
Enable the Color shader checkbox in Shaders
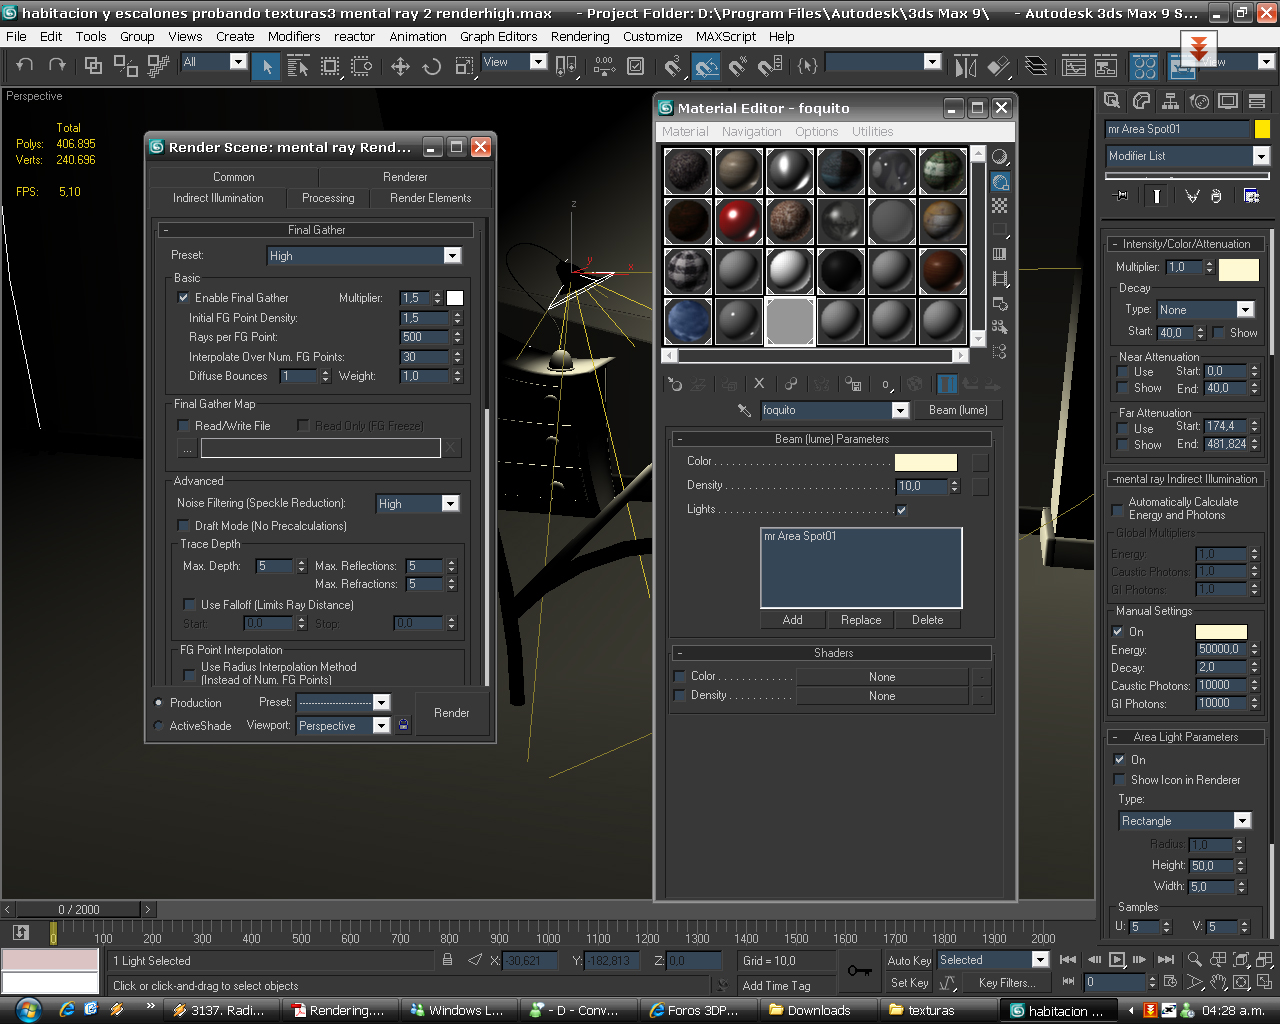point(680,676)
